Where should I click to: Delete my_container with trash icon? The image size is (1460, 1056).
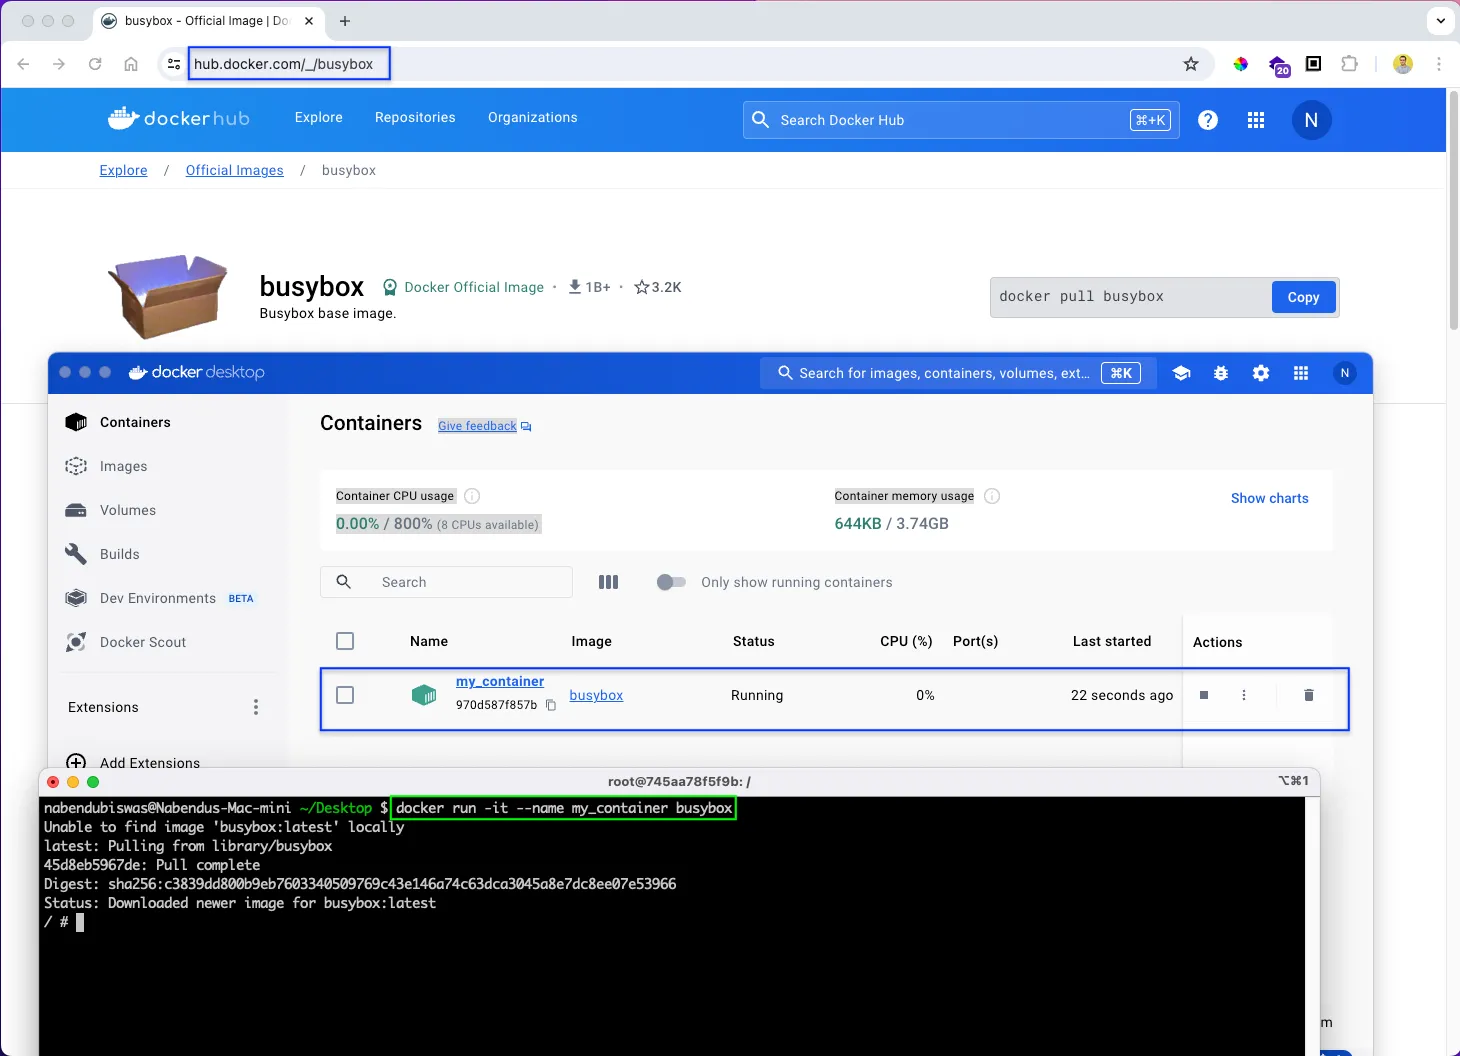[x=1309, y=695]
